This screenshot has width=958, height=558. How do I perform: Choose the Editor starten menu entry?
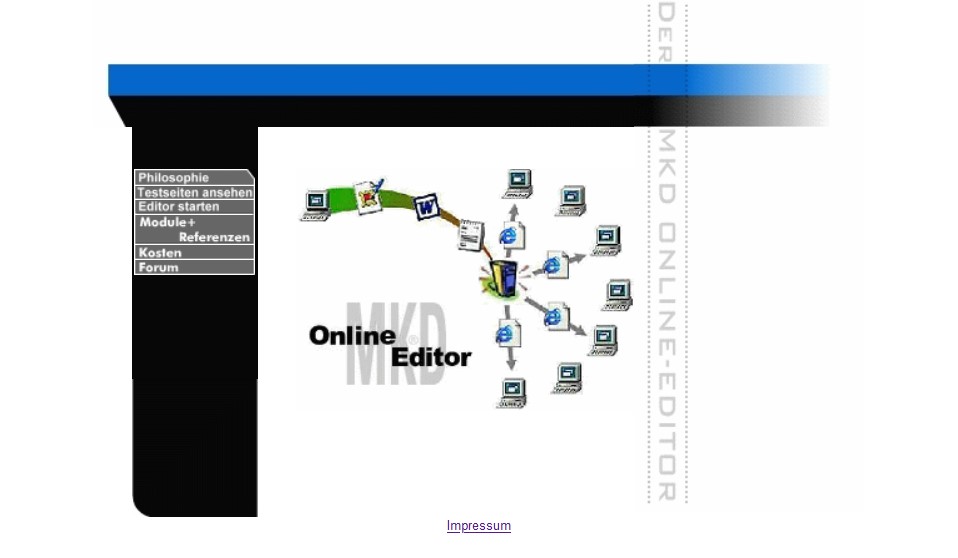click(x=194, y=207)
